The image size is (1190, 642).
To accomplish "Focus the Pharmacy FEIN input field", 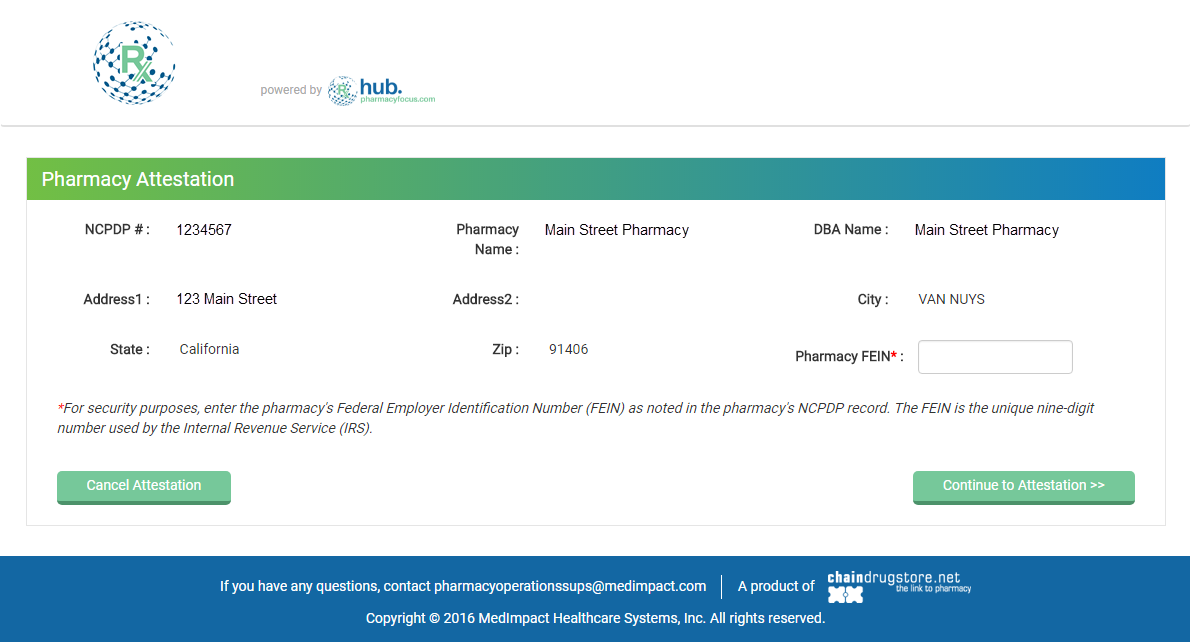I will (995, 357).
